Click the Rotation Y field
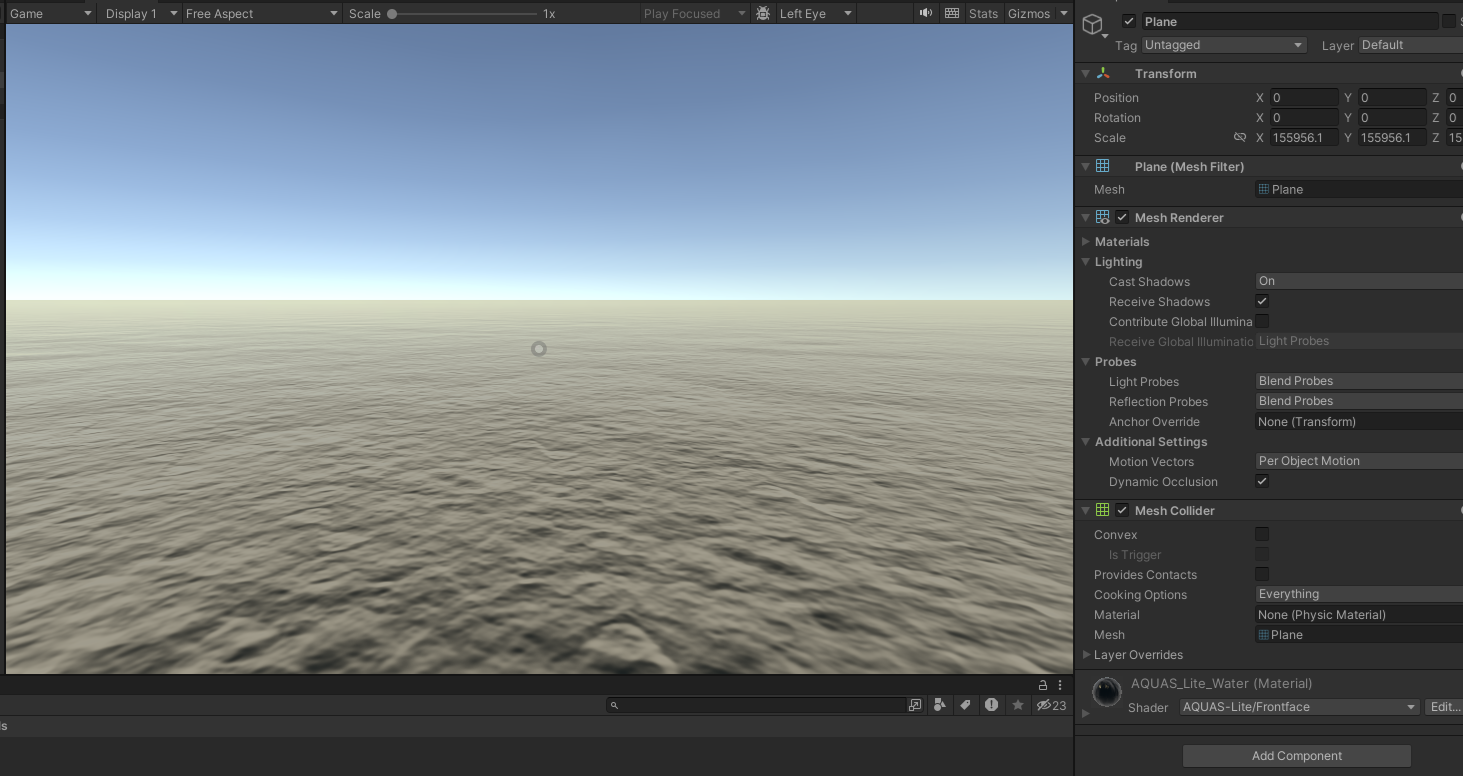1463x776 pixels. pos(1391,117)
